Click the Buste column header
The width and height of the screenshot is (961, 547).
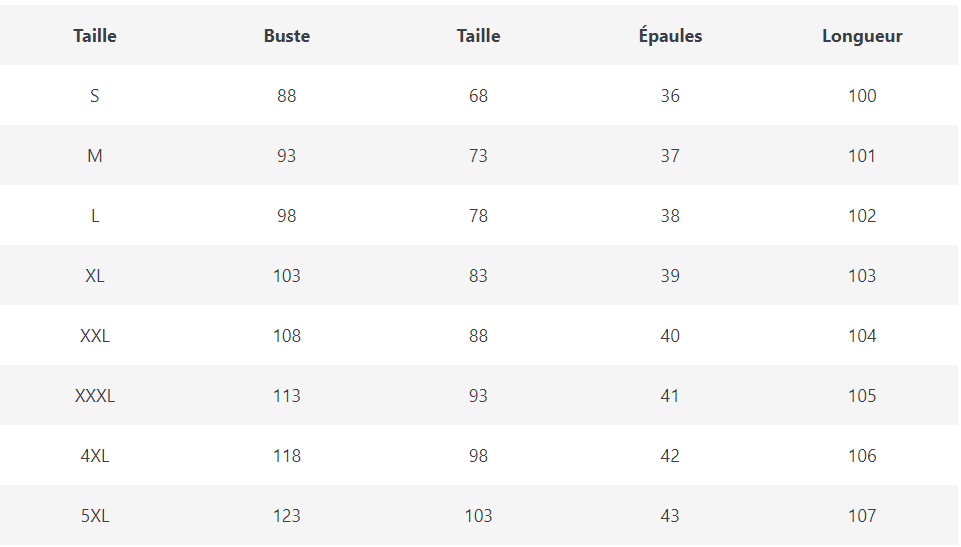[287, 36]
